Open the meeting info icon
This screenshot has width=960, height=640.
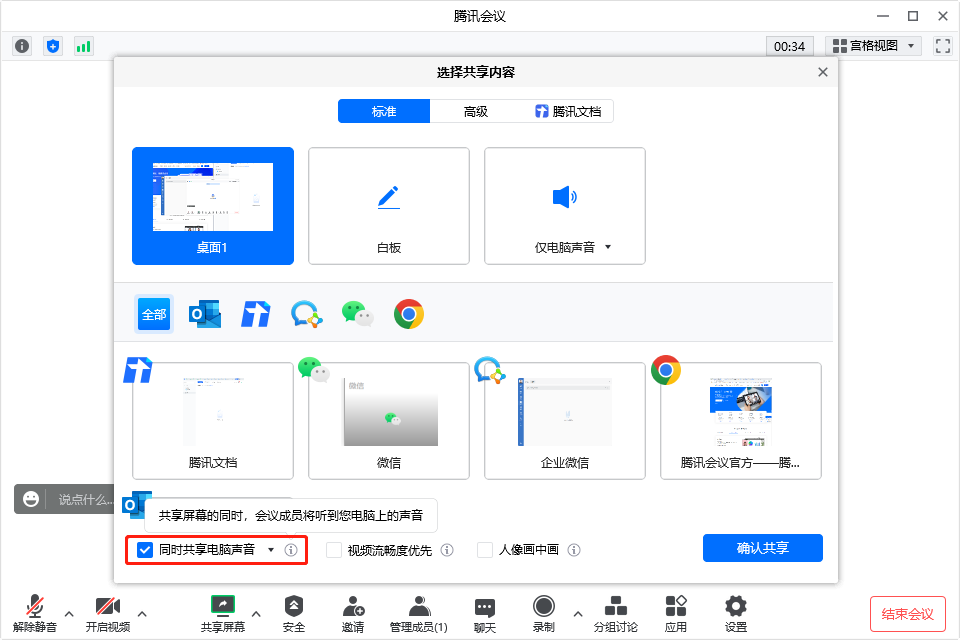click(x=22, y=46)
